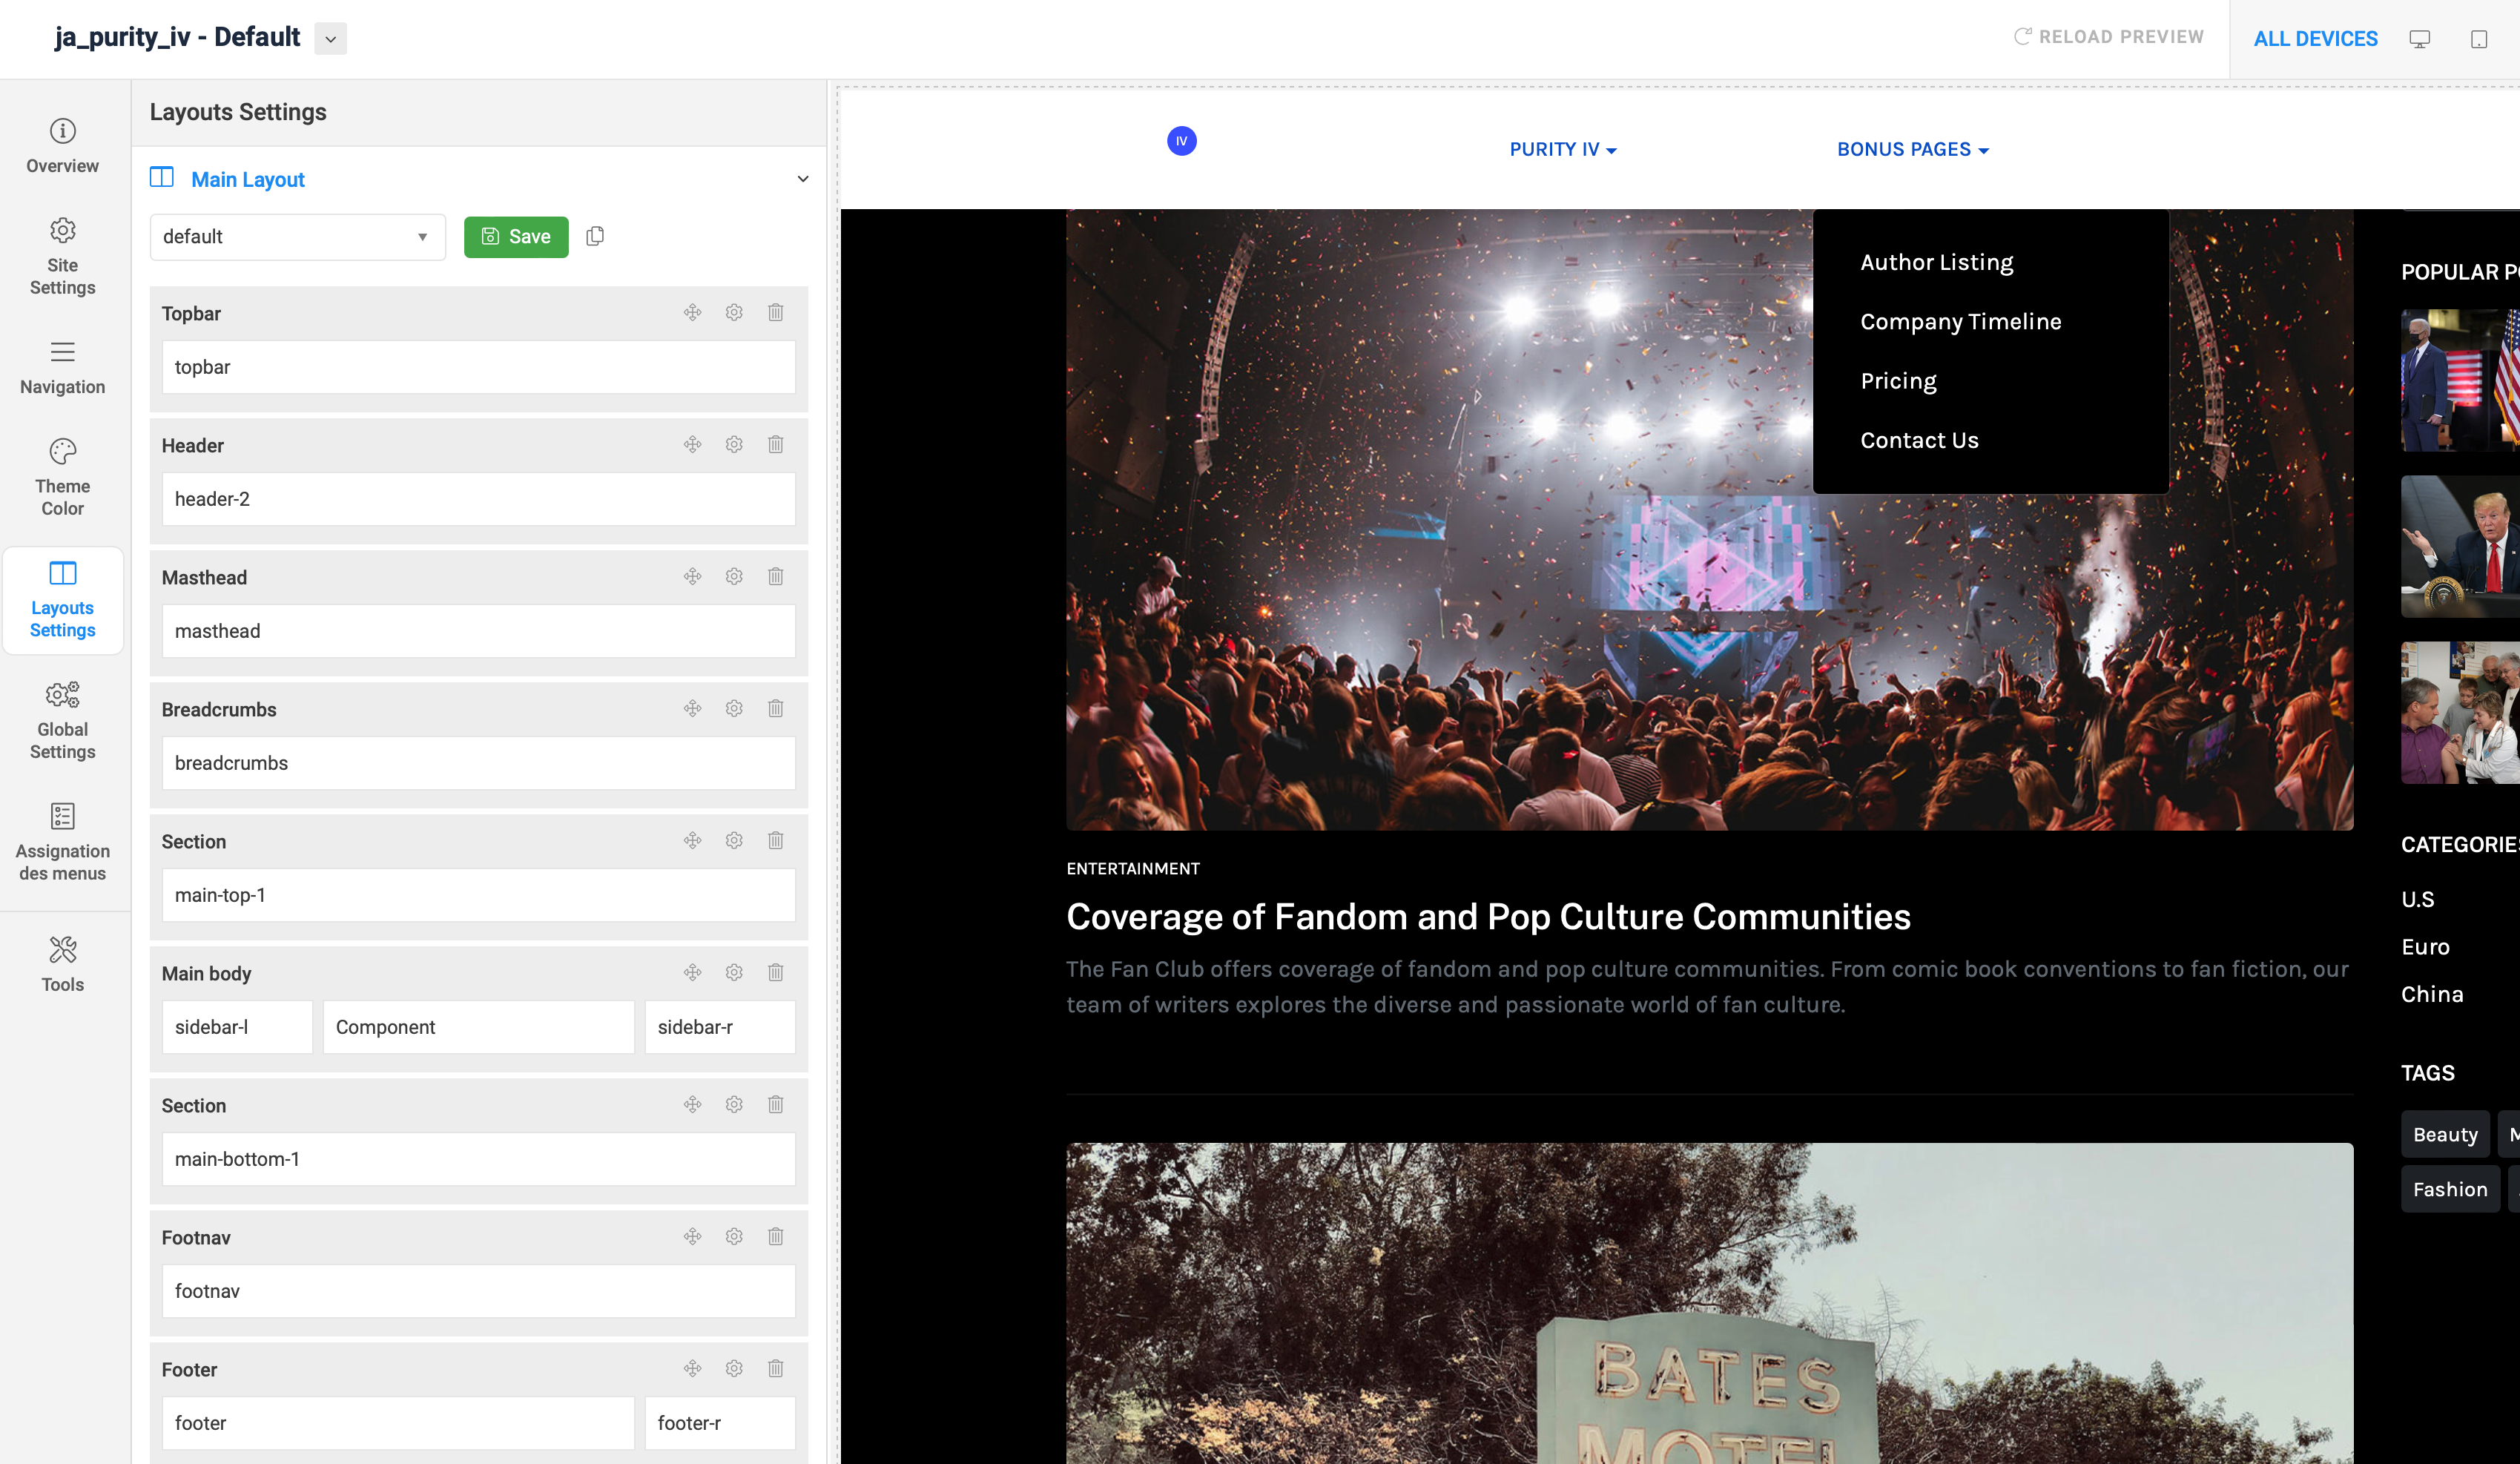Open template style dropdown beside ja_purity_iv title
2520x1464 pixels.
[x=330, y=39]
